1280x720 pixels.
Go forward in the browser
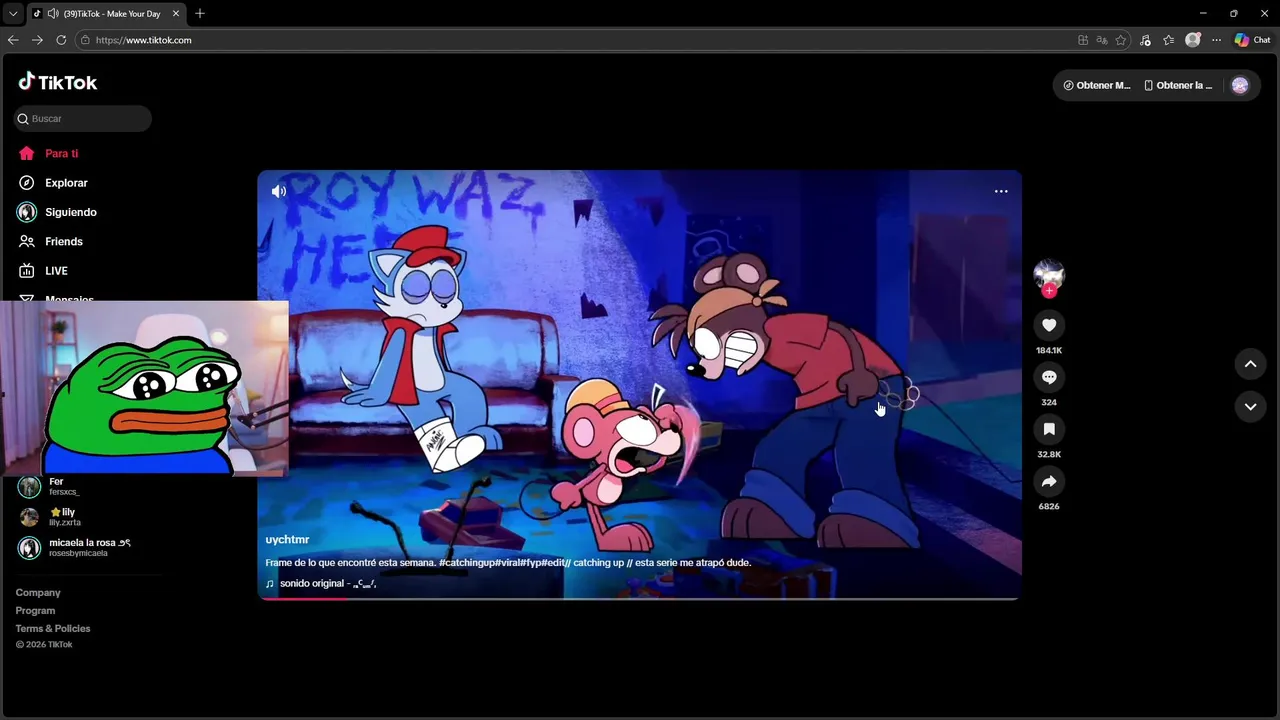pyautogui.click(x=37, y=40)
